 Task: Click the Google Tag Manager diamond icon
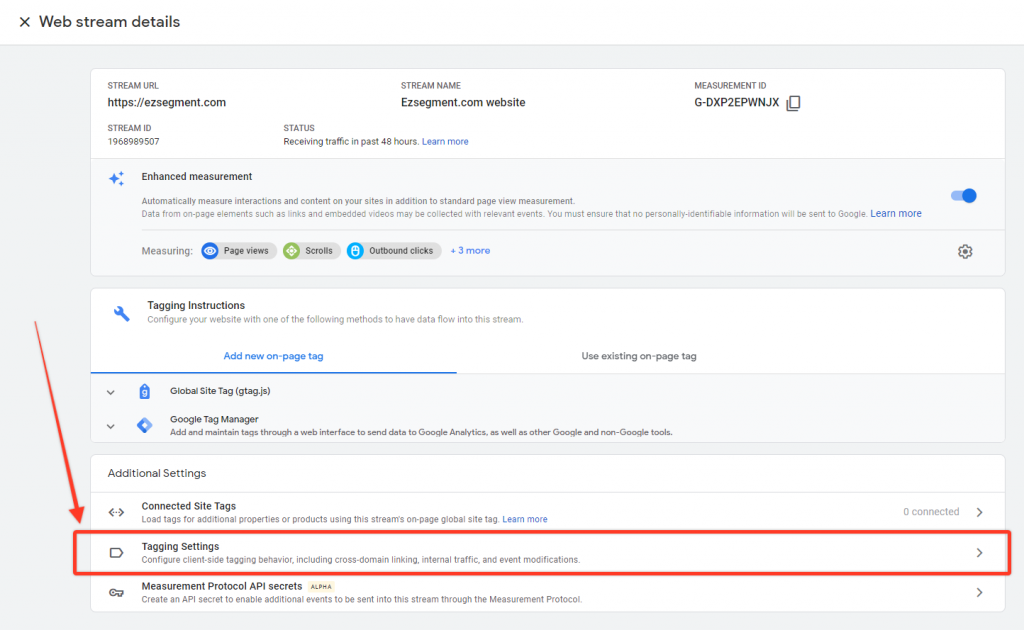click(x=144, y=426)
